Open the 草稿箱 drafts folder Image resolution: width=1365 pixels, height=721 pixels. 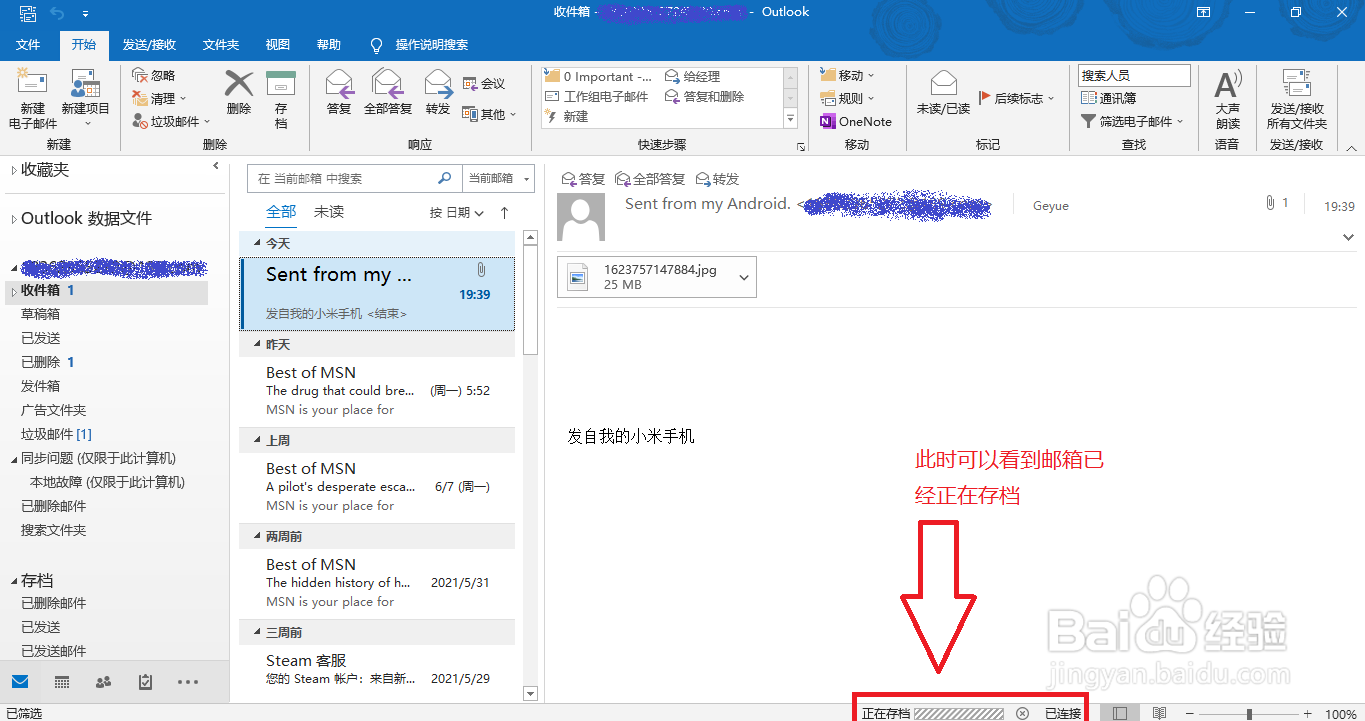pyautogui.click(x=41, y=315)
